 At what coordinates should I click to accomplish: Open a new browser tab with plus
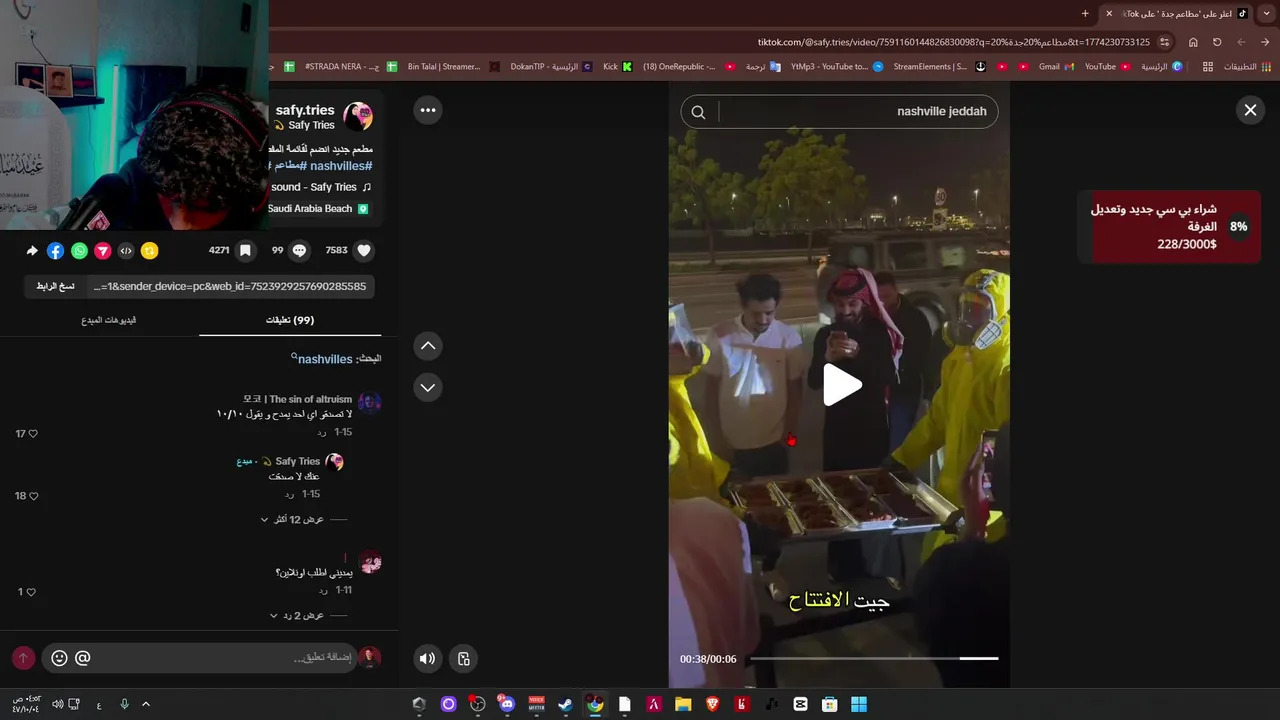point(1085,13)
